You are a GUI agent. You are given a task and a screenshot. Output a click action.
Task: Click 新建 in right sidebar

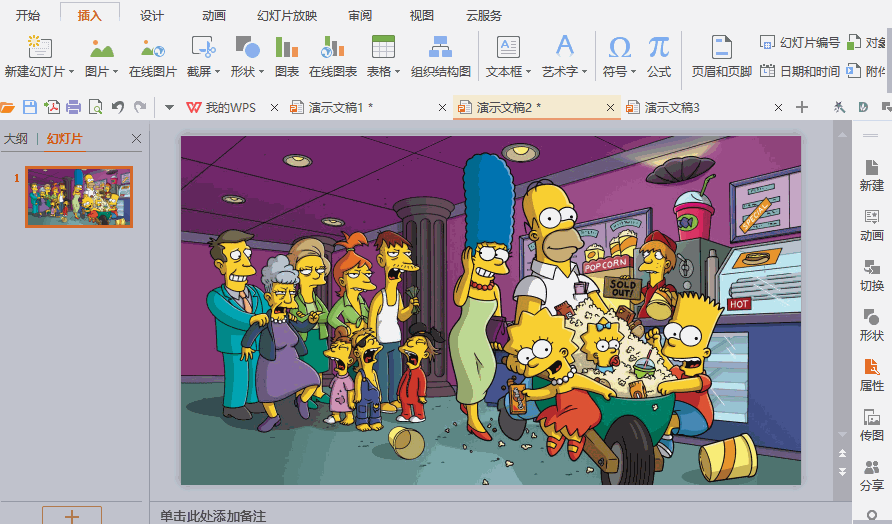point(871,176)
